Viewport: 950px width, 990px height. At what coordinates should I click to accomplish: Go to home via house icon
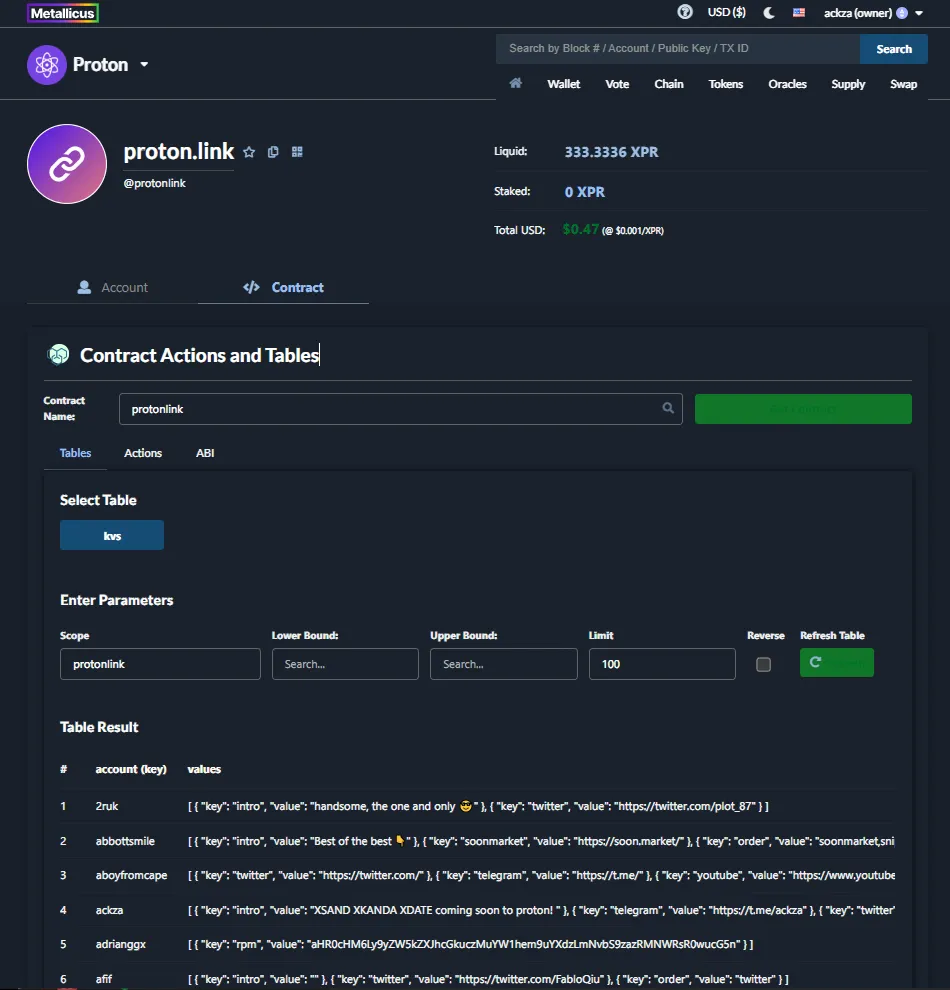click(x=516, y=83)
